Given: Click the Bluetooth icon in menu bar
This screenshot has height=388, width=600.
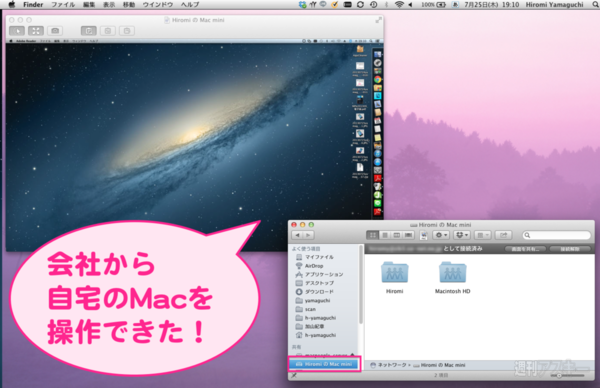Looking at the screenshot, I should (x=386, y=5).
